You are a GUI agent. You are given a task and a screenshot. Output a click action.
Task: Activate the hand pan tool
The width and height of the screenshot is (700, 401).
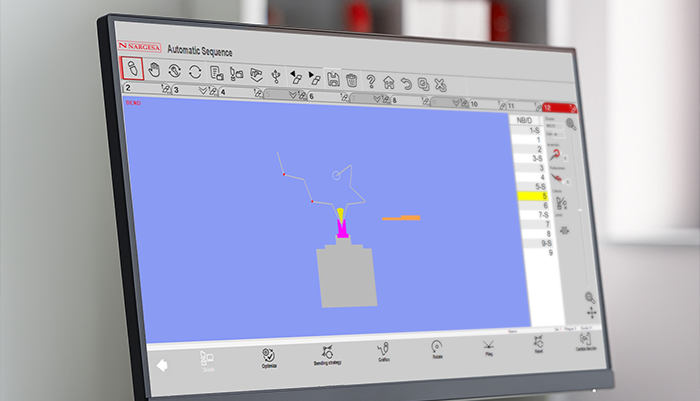click(x=154, y=70)
